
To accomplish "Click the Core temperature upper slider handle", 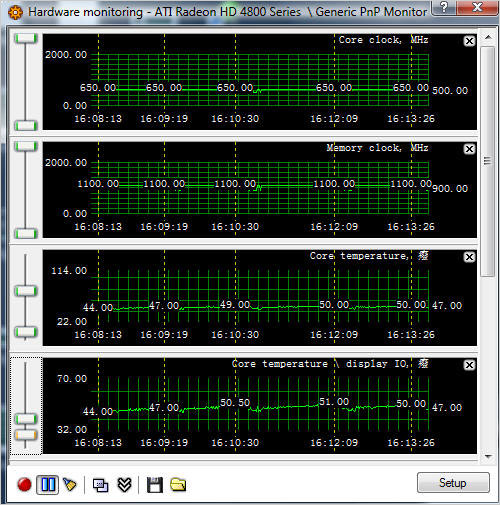I will (26, 291).
